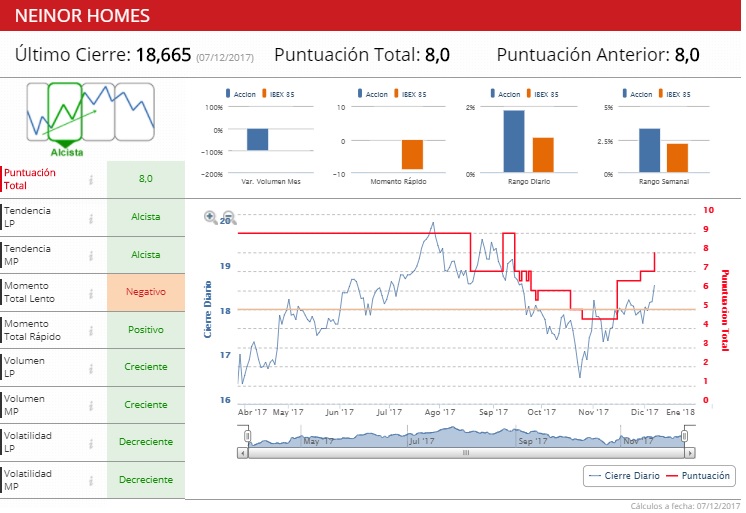Image resolution: width=746 pixels, height=513 pixels.
Task: Toggle Accion legend in Rango Diario chart
Action: pos(505,94)
